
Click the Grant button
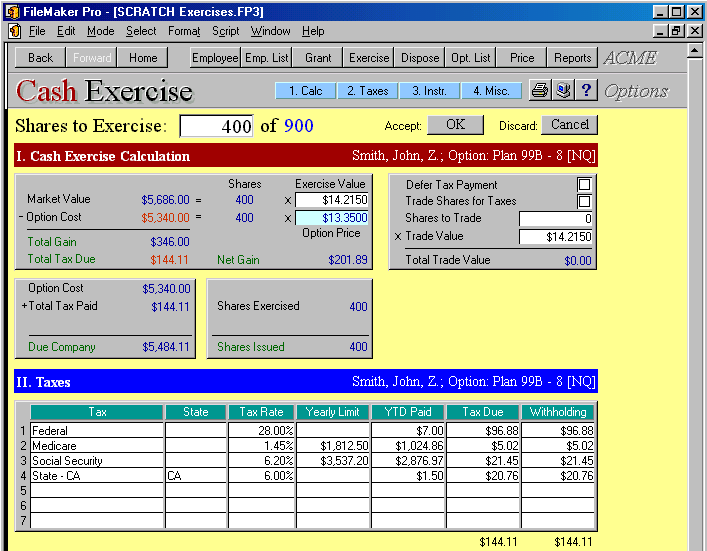point(318,58)
